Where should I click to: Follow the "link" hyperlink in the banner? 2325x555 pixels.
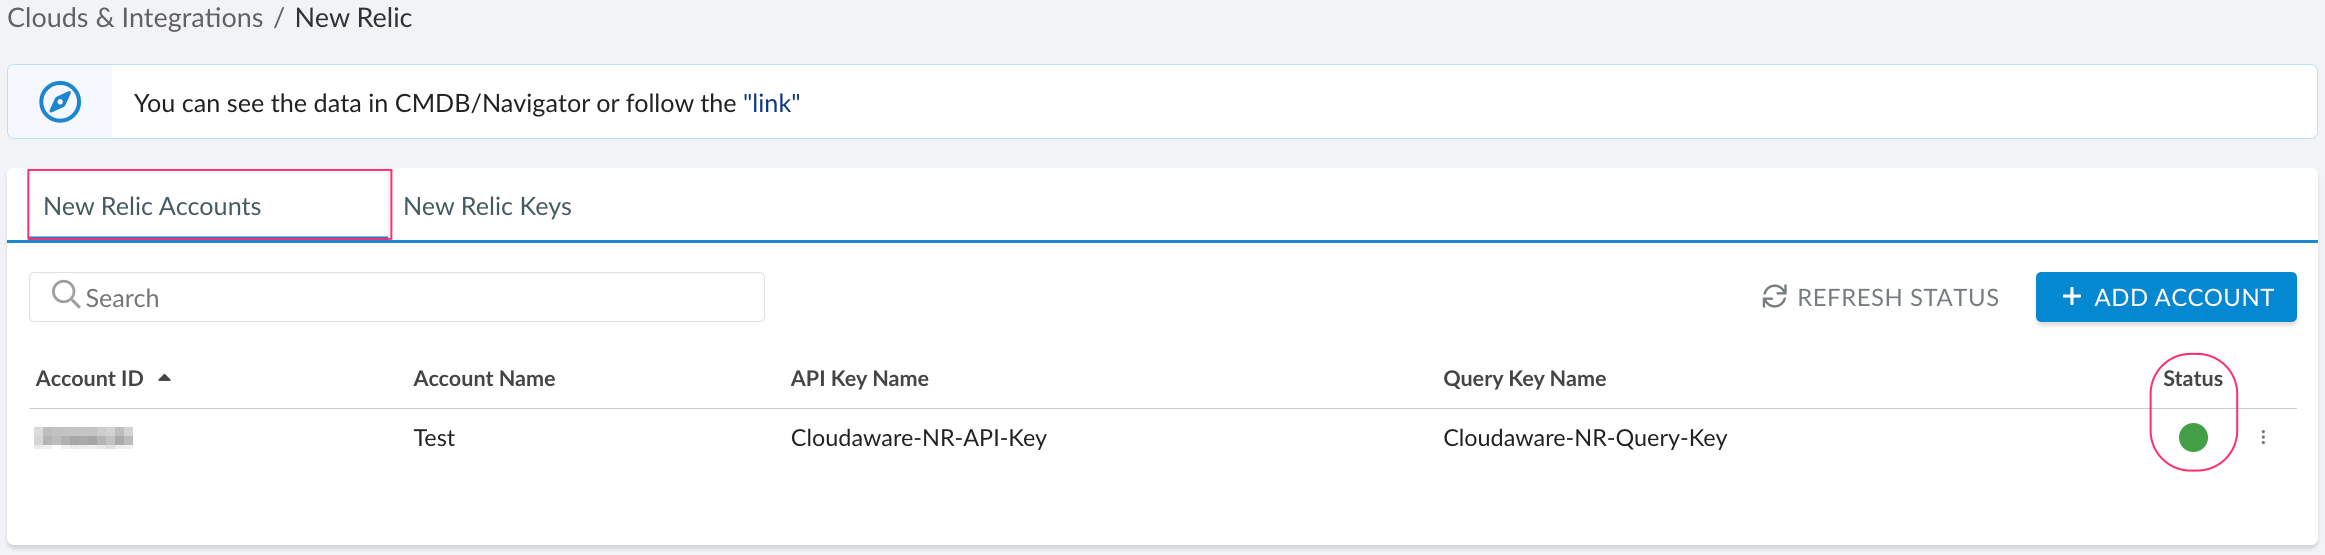(771, 103)
